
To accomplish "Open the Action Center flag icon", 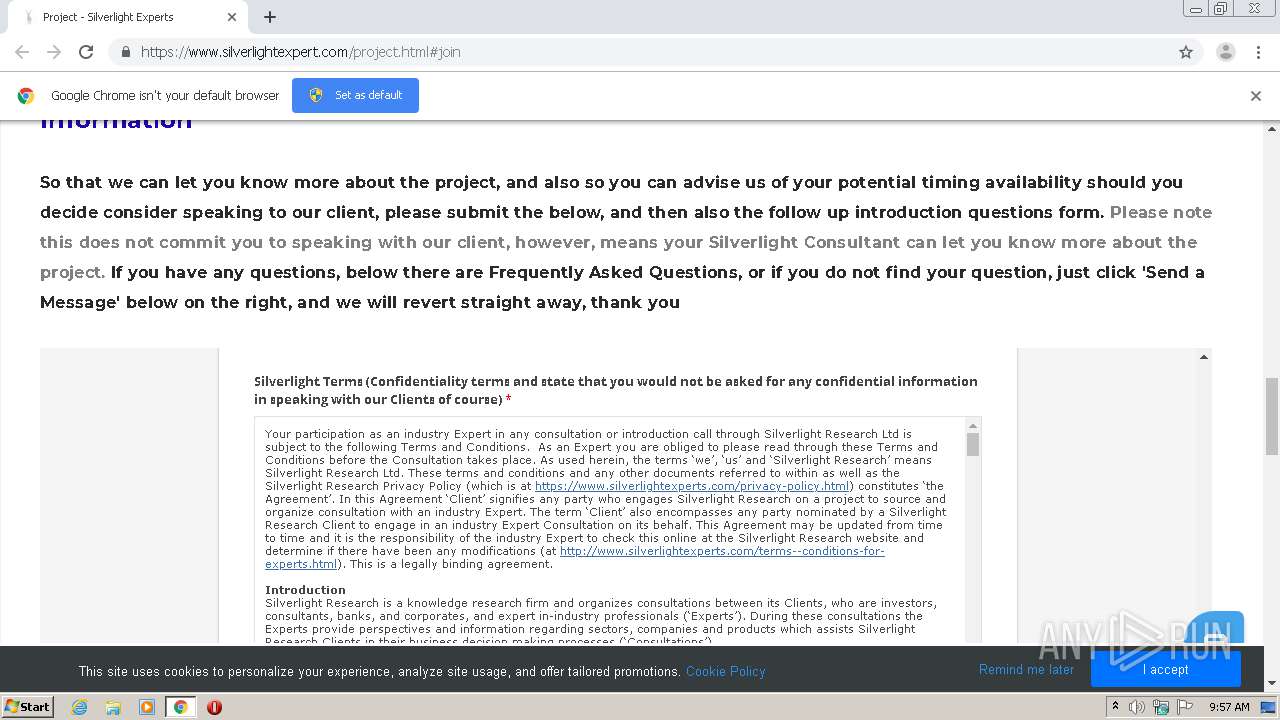I will (x=1185, y=707).
